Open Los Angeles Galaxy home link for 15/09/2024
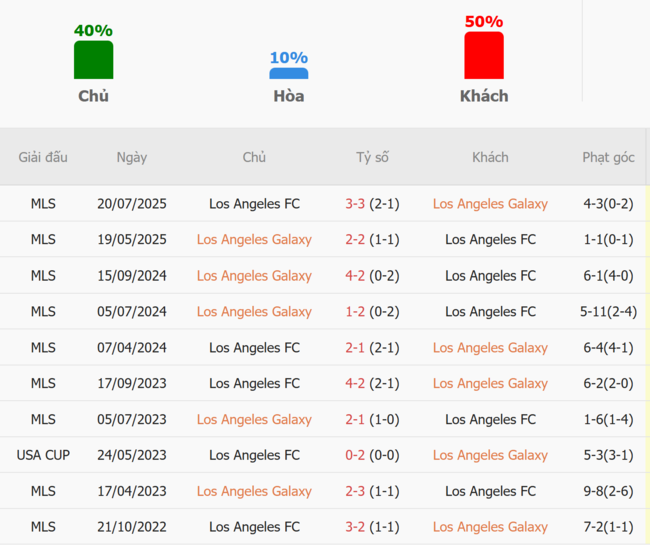Image resolution: width=650 pixels, height=555 pixels. click(254, 276)
